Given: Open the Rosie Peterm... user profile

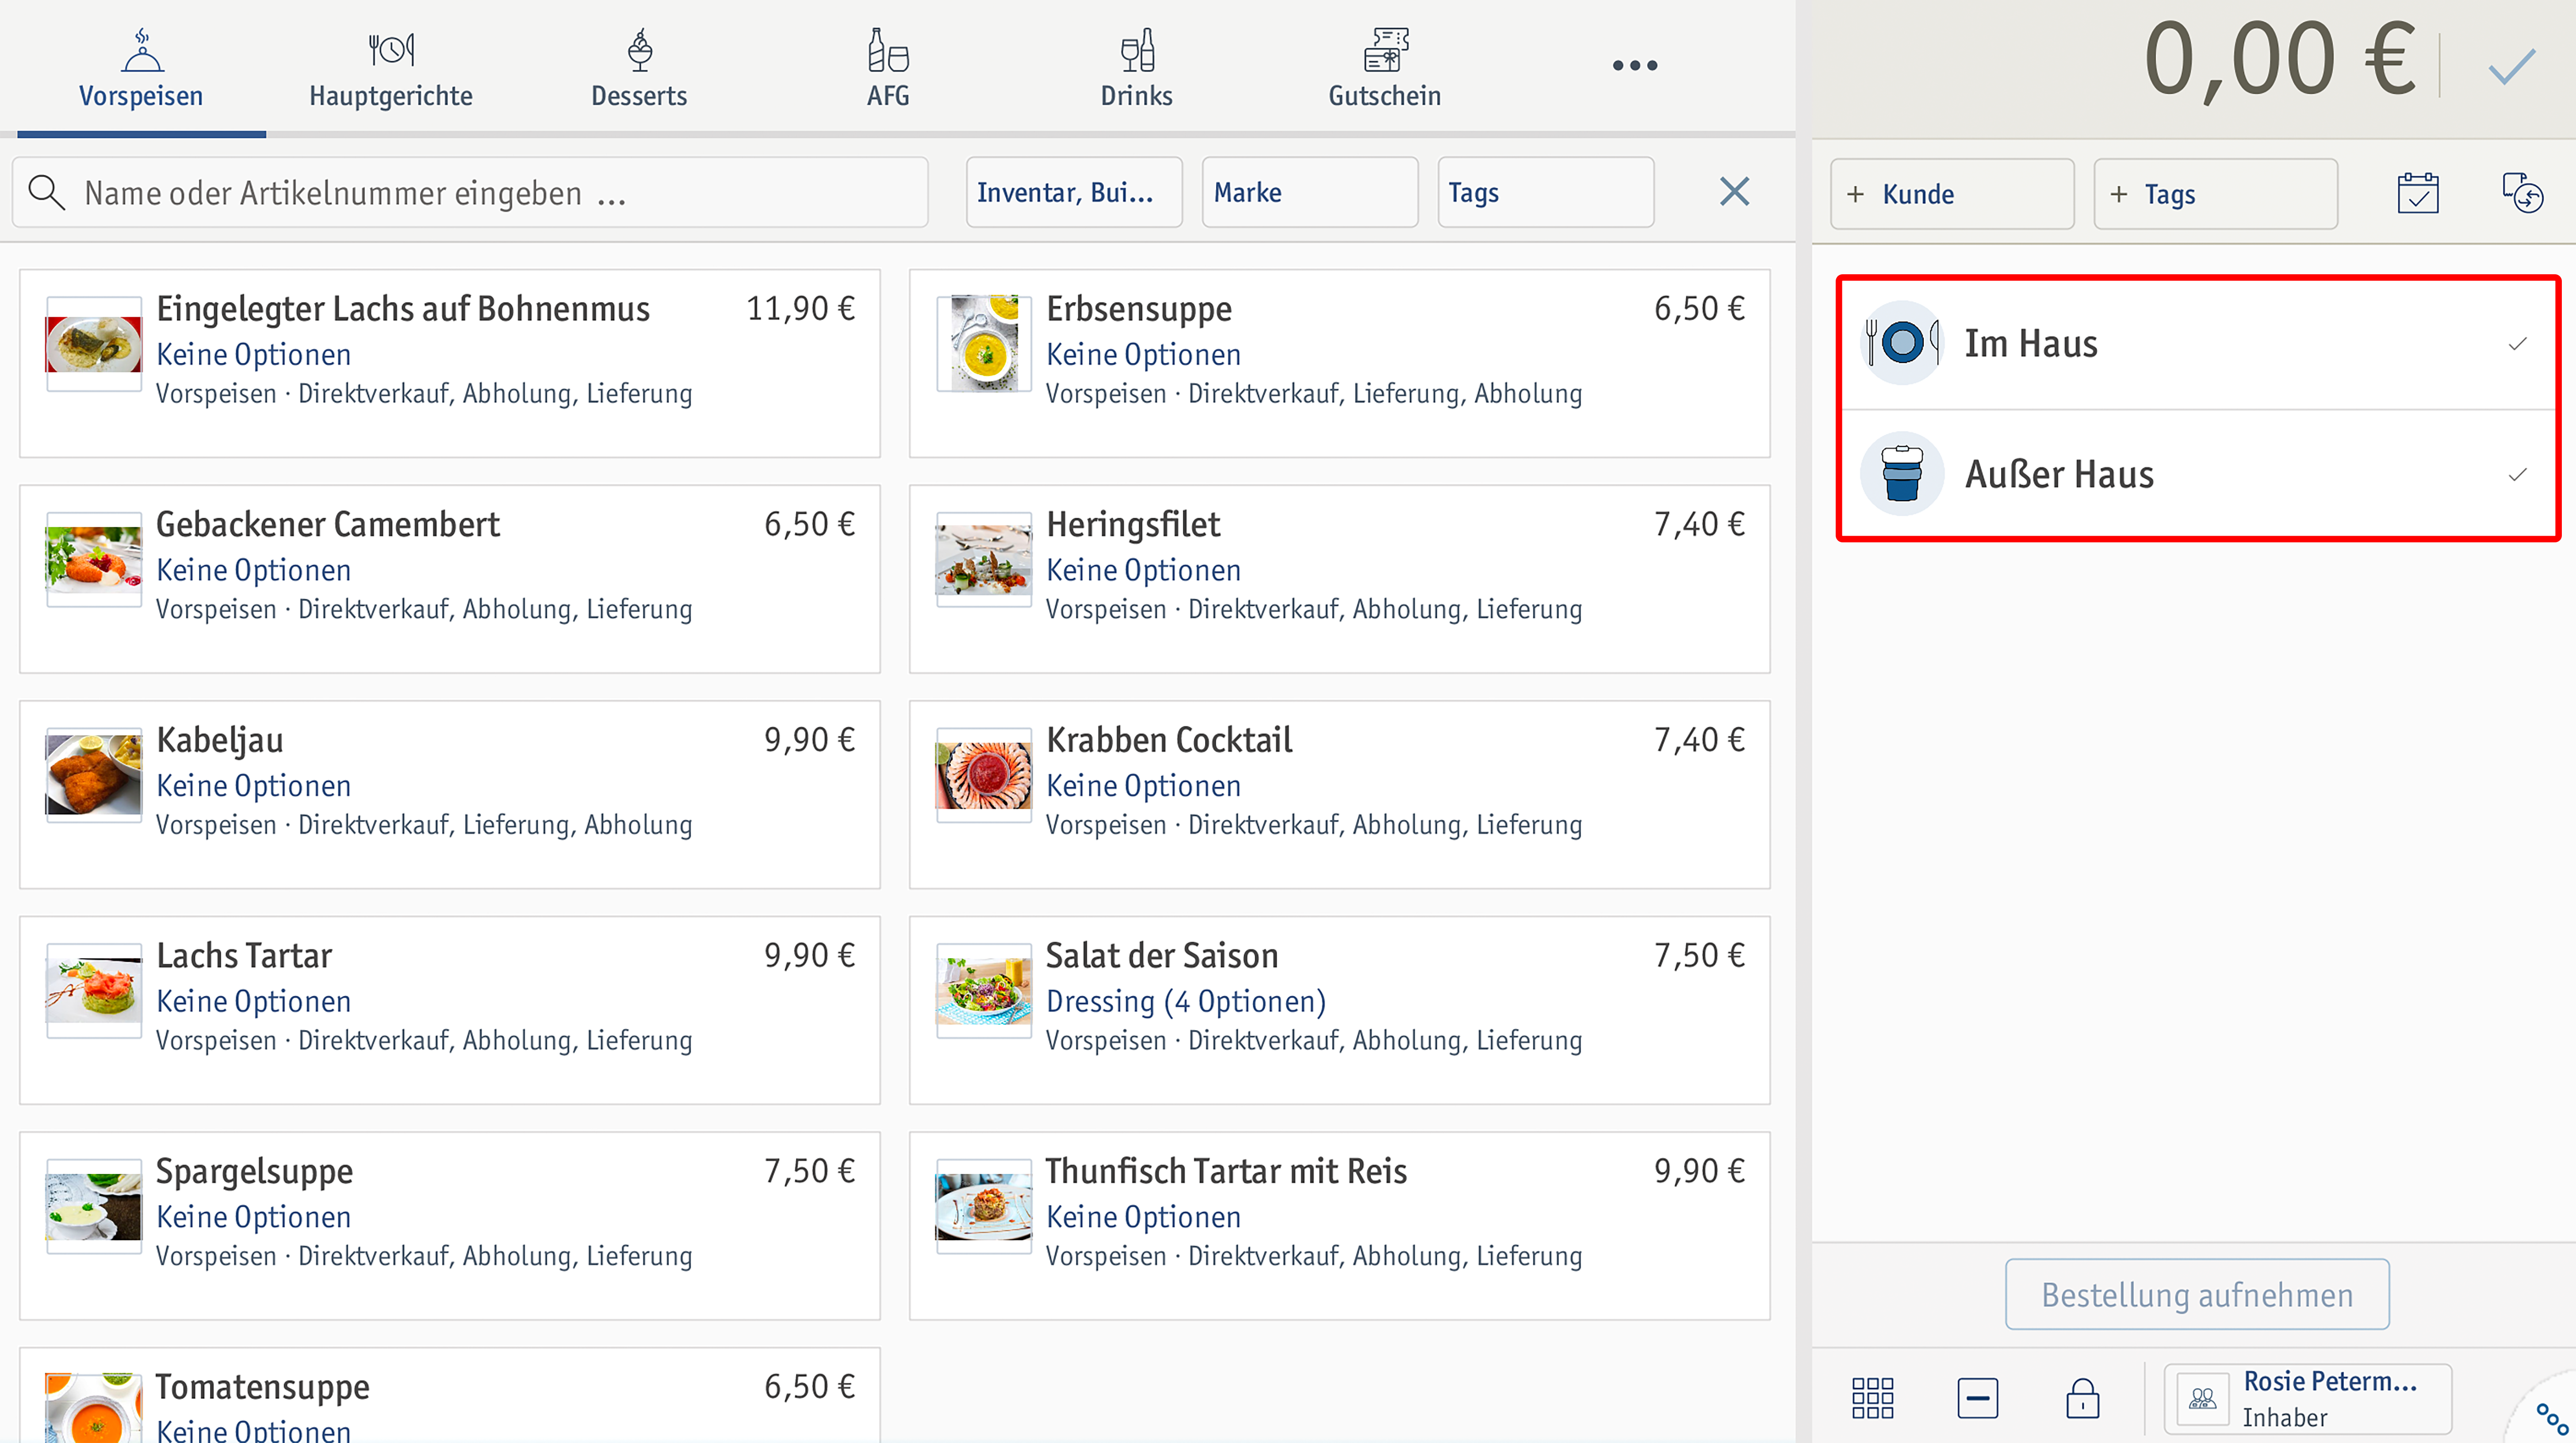Looking at the screenshot, I should [x=2308, y=1399].
